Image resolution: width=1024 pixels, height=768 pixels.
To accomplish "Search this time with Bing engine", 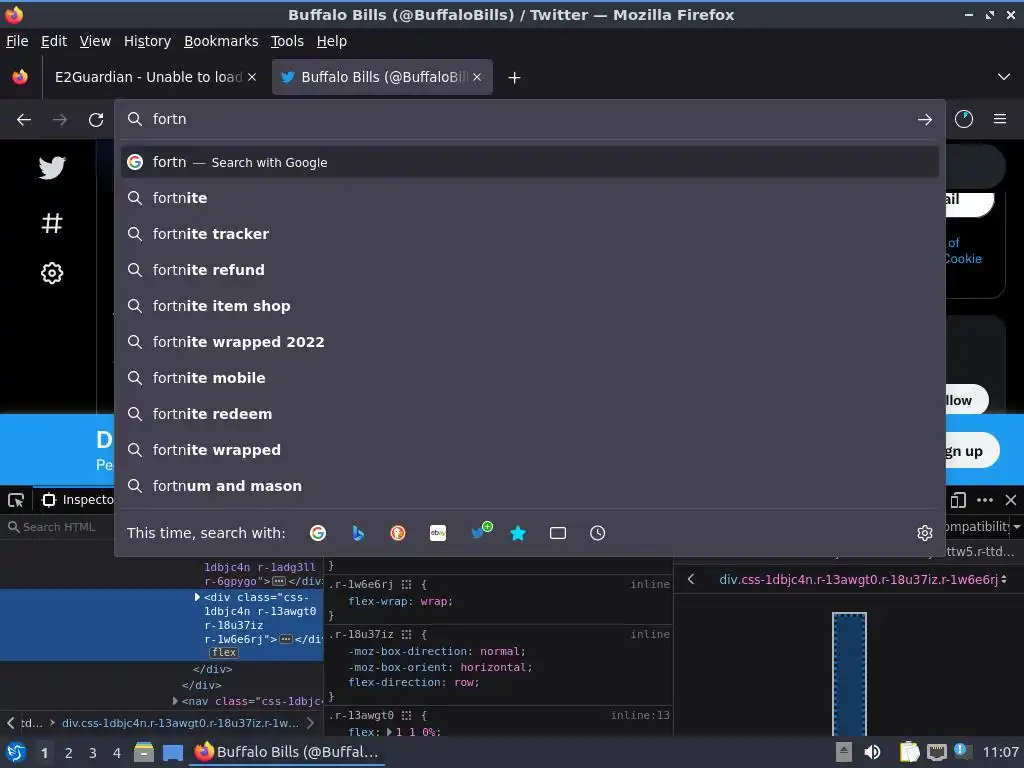I will point(358,533).
